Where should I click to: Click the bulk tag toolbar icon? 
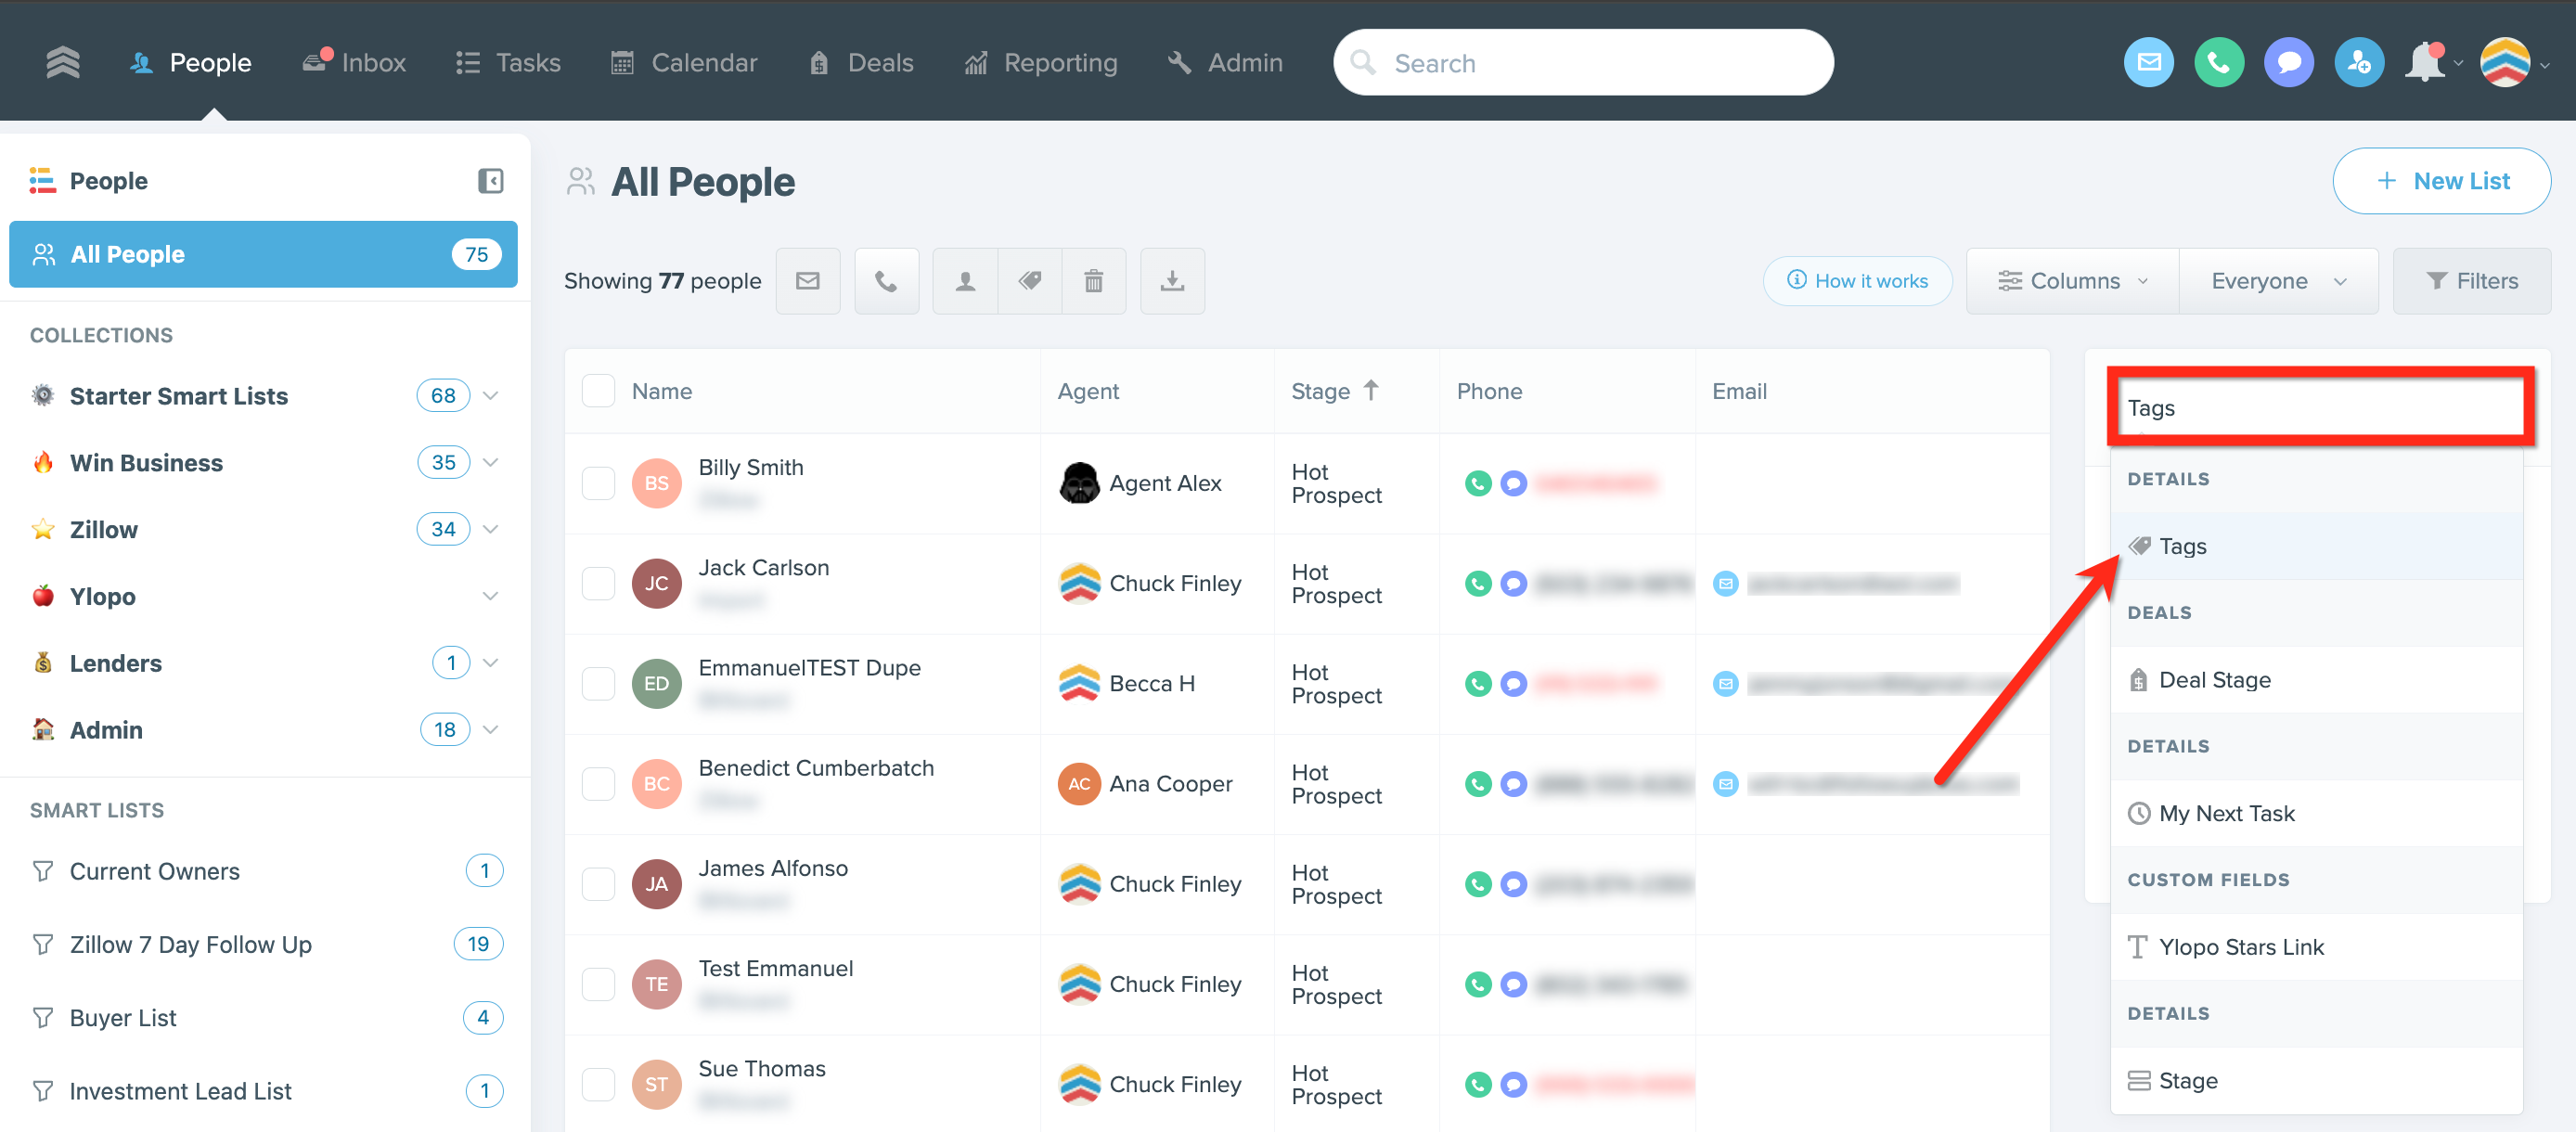(x=1030, y=281)
